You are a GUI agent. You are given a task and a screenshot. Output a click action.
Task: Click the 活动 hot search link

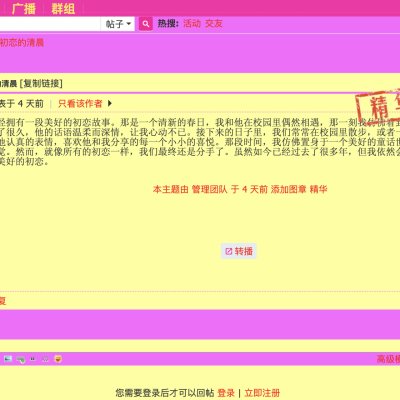coord(192,23)
